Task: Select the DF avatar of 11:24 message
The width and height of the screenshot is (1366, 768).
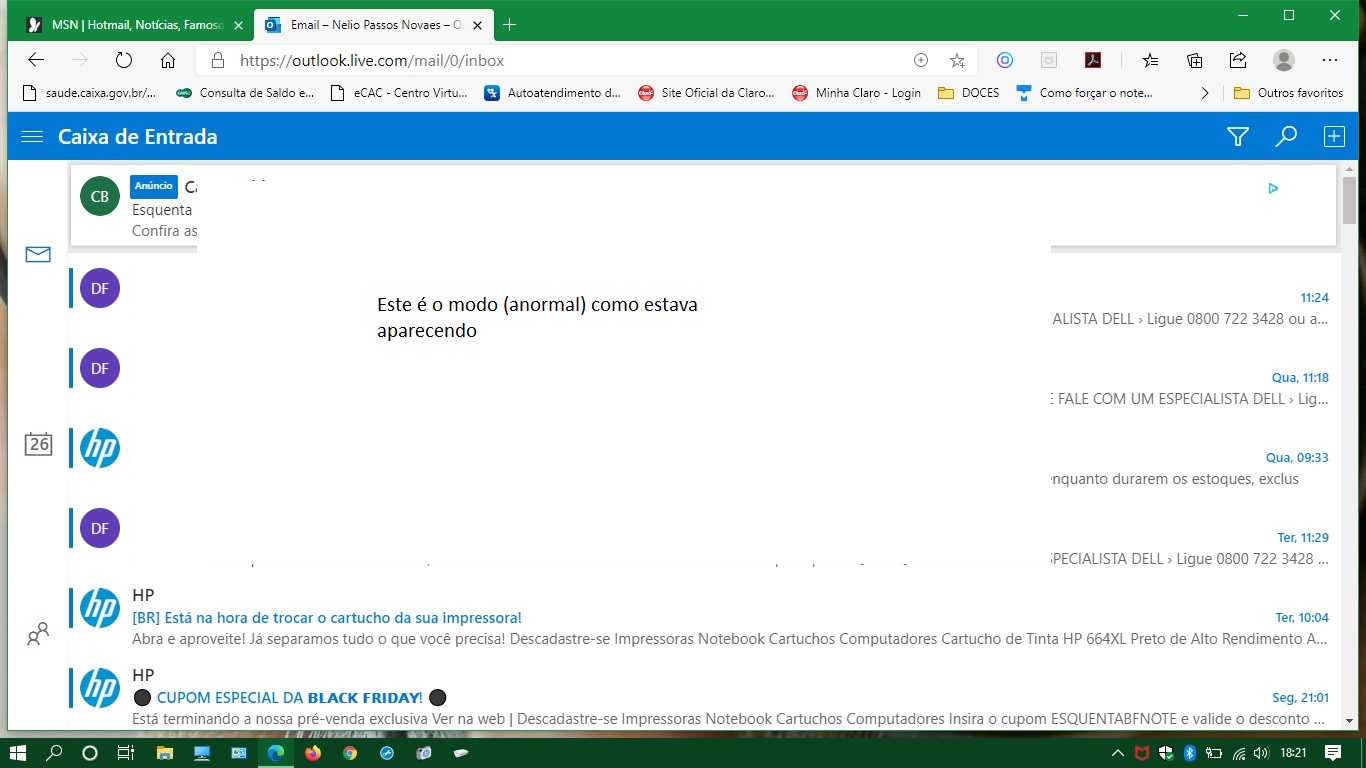Action: tap(100, 288)
